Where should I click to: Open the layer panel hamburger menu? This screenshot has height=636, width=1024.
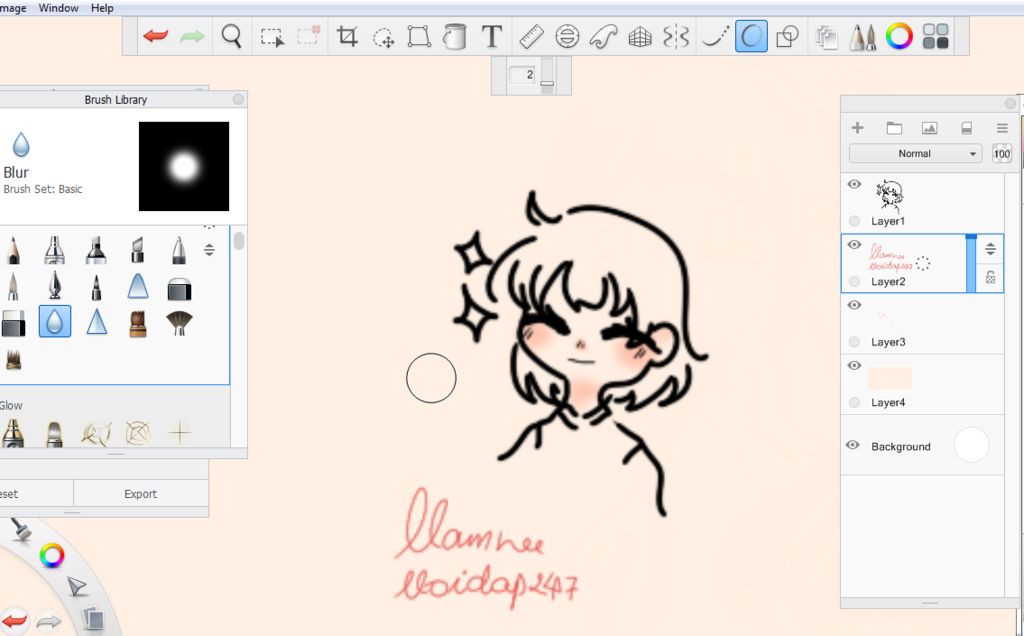coord(1002,128)
